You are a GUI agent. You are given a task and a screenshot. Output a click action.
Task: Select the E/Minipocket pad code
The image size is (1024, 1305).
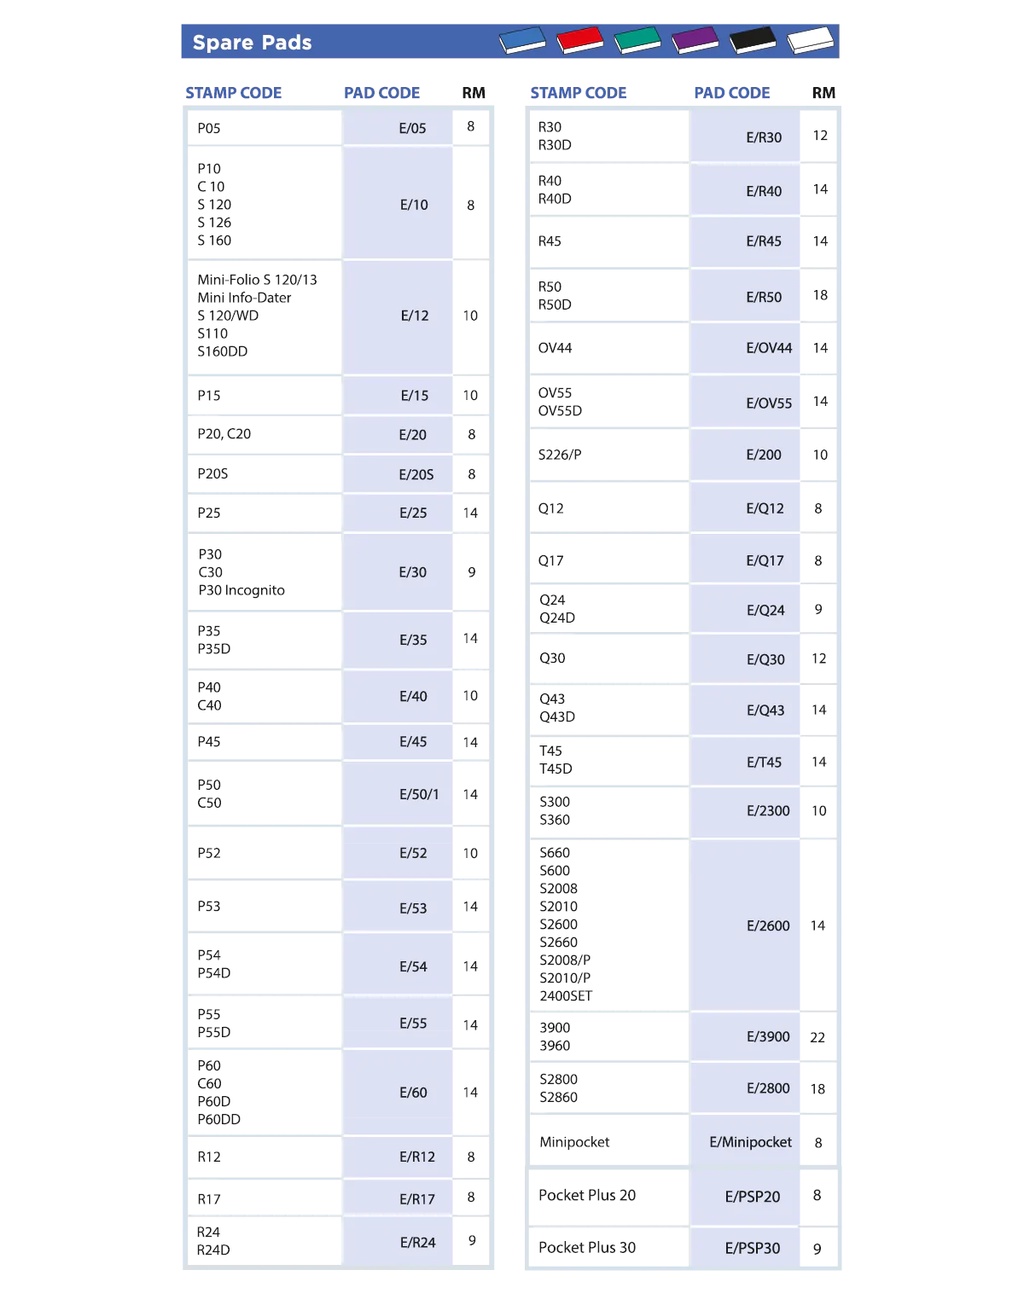point(750,1142)
